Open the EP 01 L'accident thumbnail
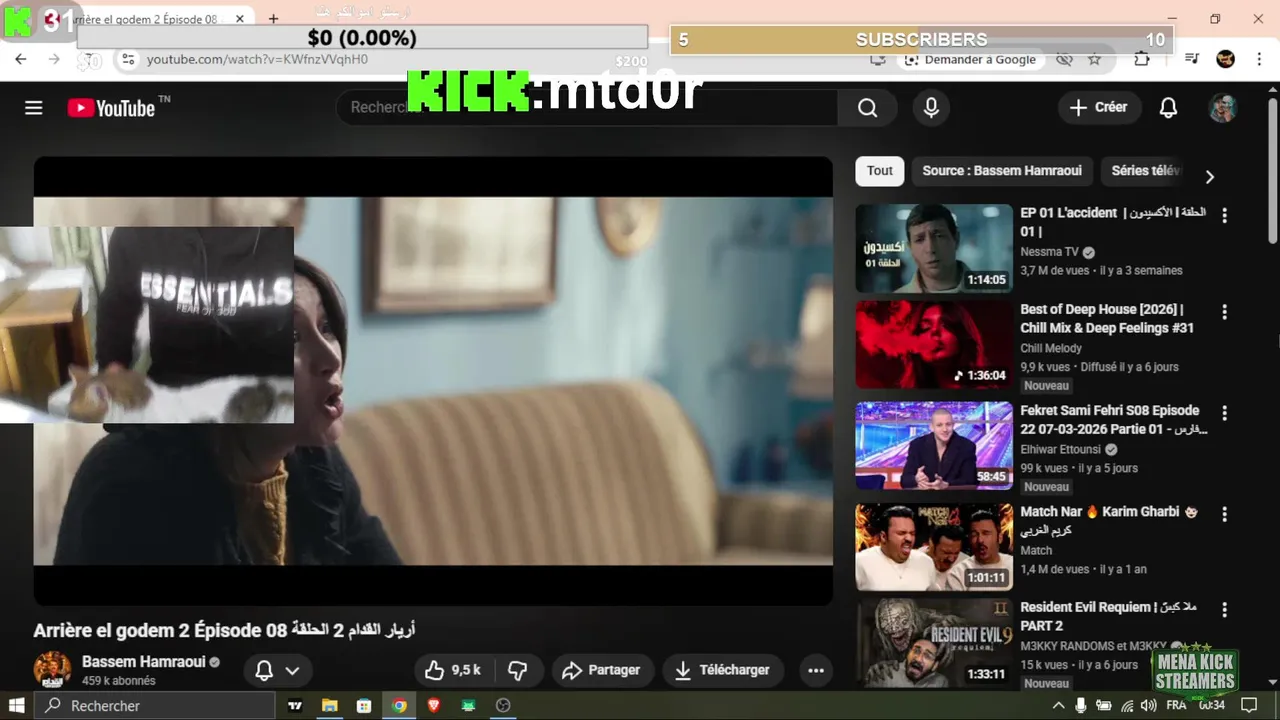Screen dimensions: 1280x720 pyautogui.click(x=934, y=248)
